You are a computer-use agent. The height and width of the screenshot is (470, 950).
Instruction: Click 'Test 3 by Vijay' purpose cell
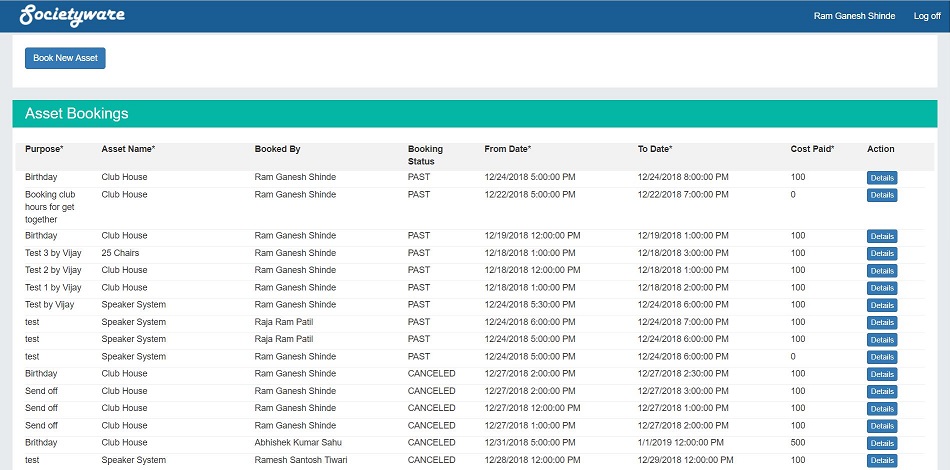[53, 253]
